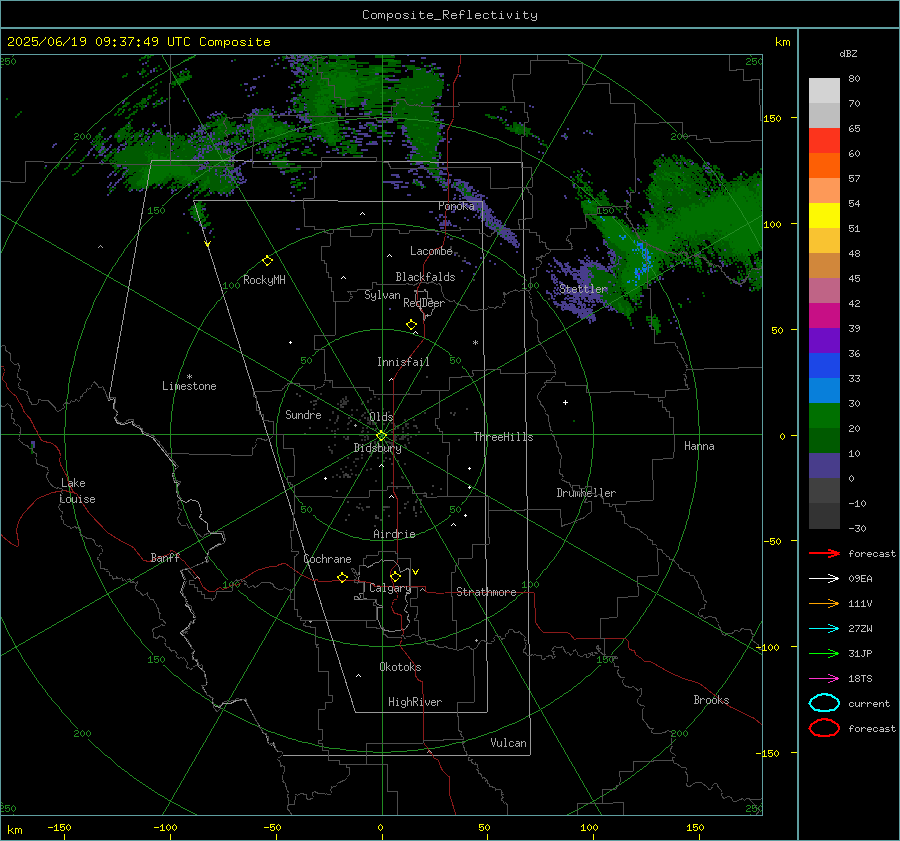Click the -150 tick on bottom km axis
Screen dimensions: 900x841
[59, 827]
